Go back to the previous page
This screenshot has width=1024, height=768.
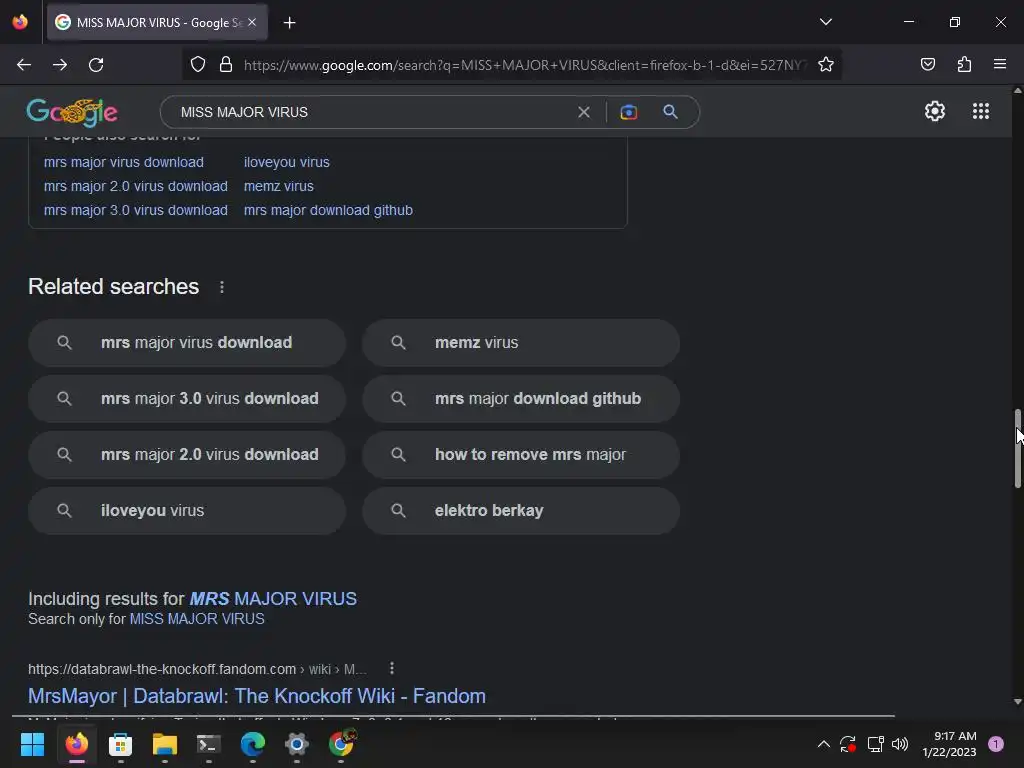pos(24,65)
